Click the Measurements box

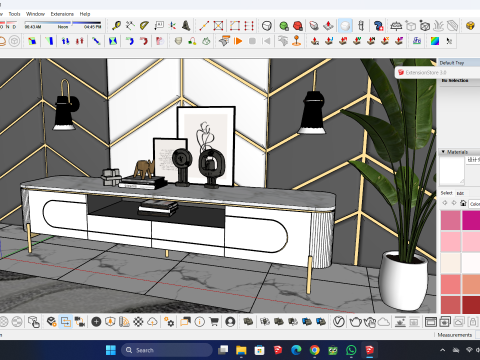pyautogui.click(x=477, y=335)
